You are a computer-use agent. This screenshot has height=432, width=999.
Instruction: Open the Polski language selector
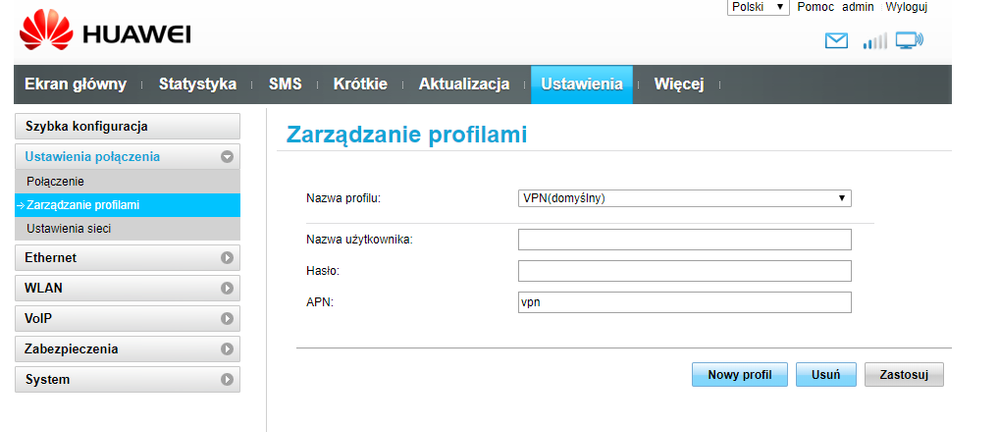click(757, 7)
